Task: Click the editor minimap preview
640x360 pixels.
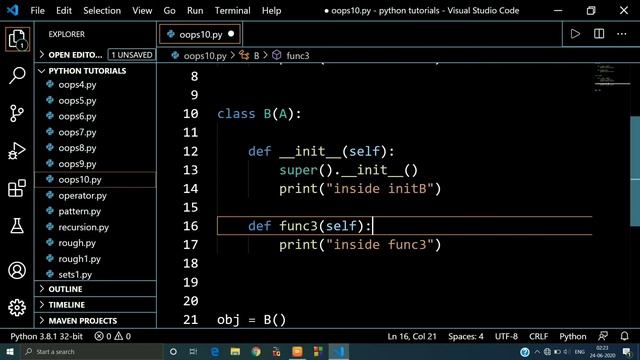Action: click(x=611, y=77)
